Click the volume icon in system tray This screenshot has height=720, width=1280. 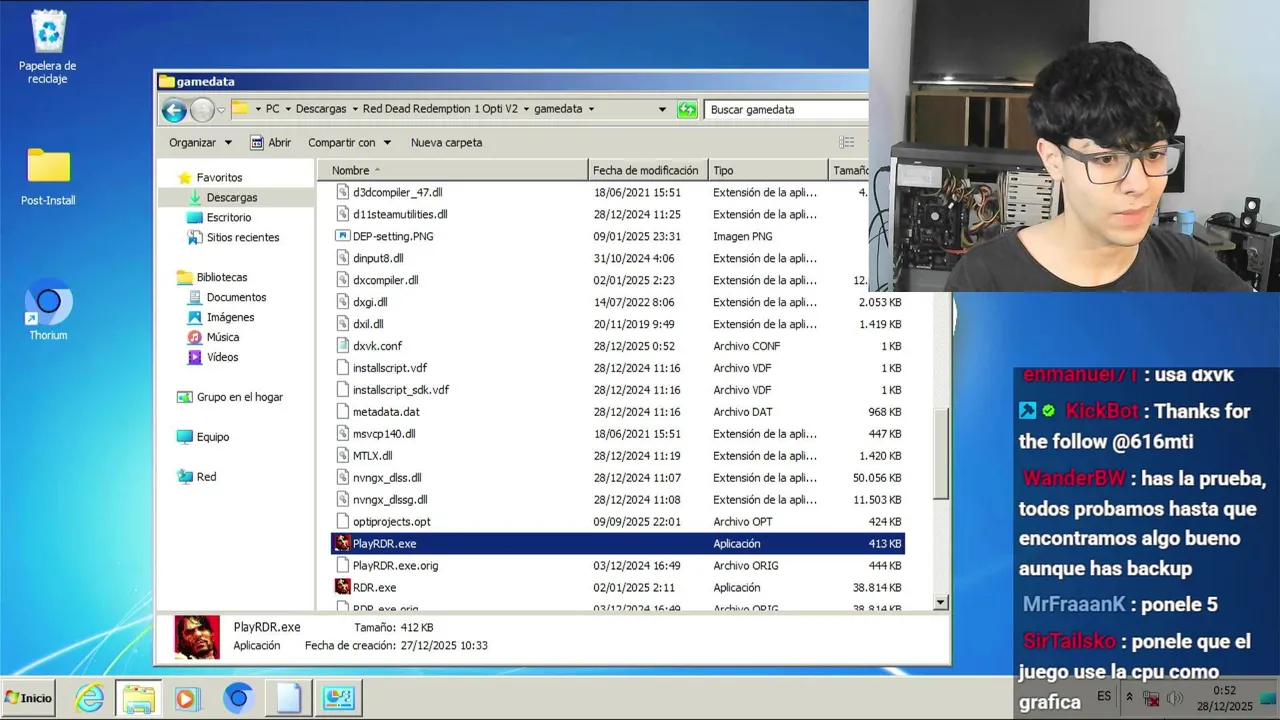(1175, 699)
